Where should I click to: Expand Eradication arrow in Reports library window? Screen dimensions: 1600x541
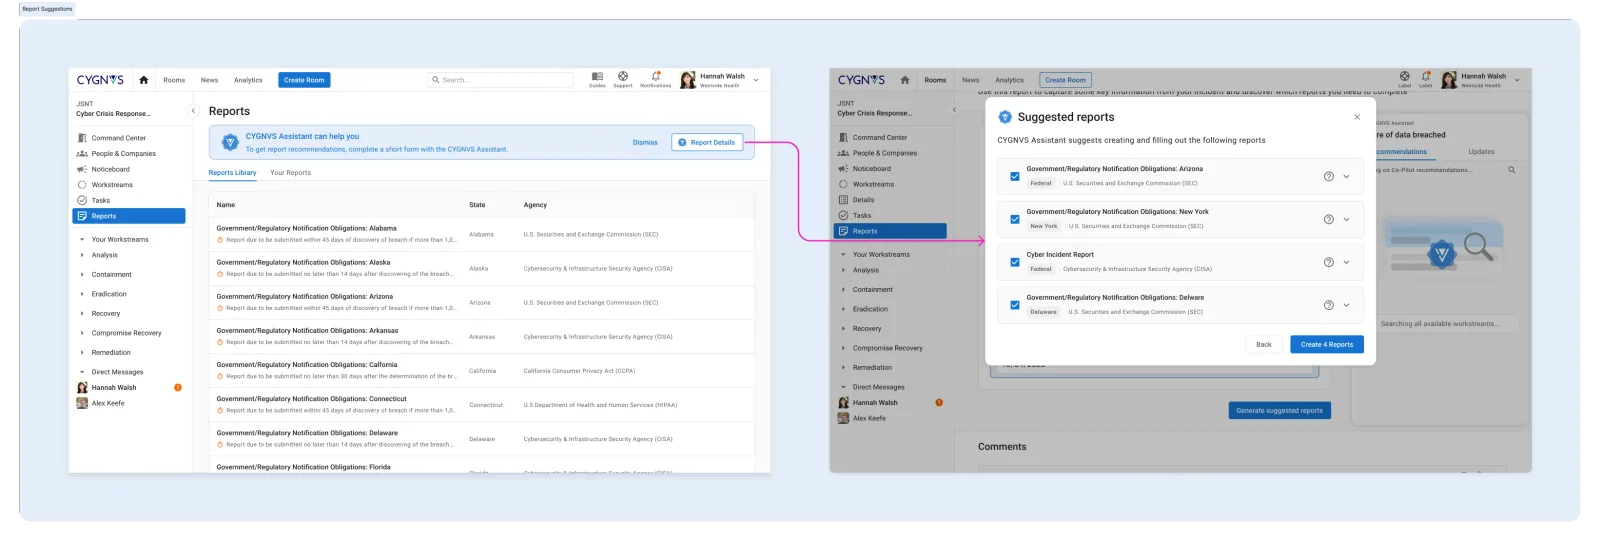[x=82, y=294]
